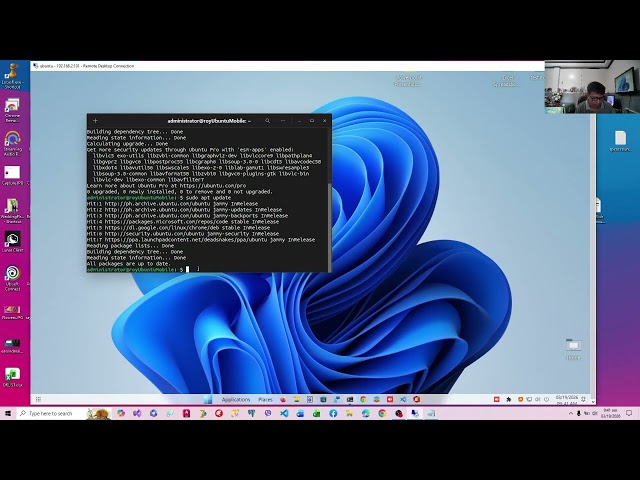Open Excel Spreadsheet icon on Ubuntu desktop

(x=505, y=80)
